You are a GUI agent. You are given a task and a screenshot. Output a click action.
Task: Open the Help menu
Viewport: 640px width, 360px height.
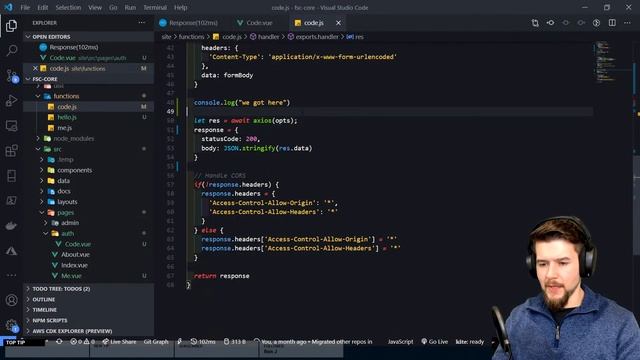pyautogui.click(x=180, y=7)
